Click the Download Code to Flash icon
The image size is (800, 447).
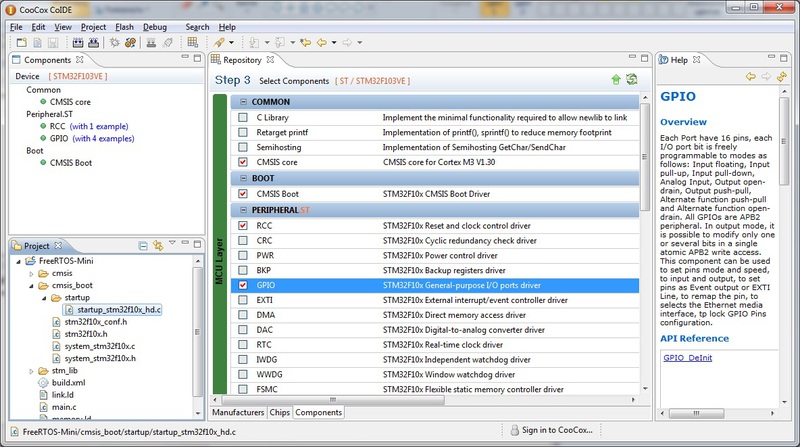(x=151, y=43)
